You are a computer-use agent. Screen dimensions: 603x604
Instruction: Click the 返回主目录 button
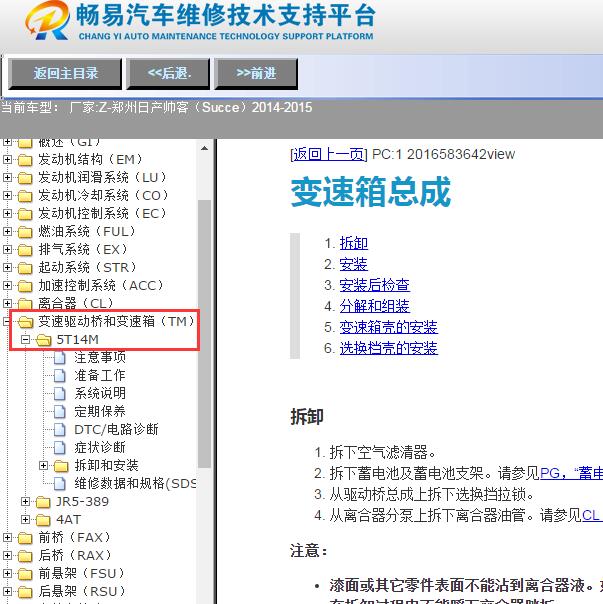point(65,74)
